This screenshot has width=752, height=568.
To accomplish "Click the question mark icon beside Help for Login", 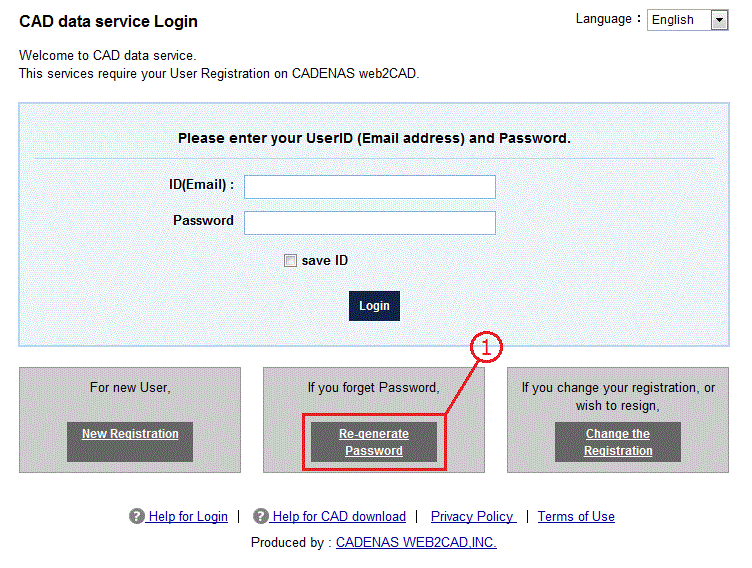I will tap(137, 516).
